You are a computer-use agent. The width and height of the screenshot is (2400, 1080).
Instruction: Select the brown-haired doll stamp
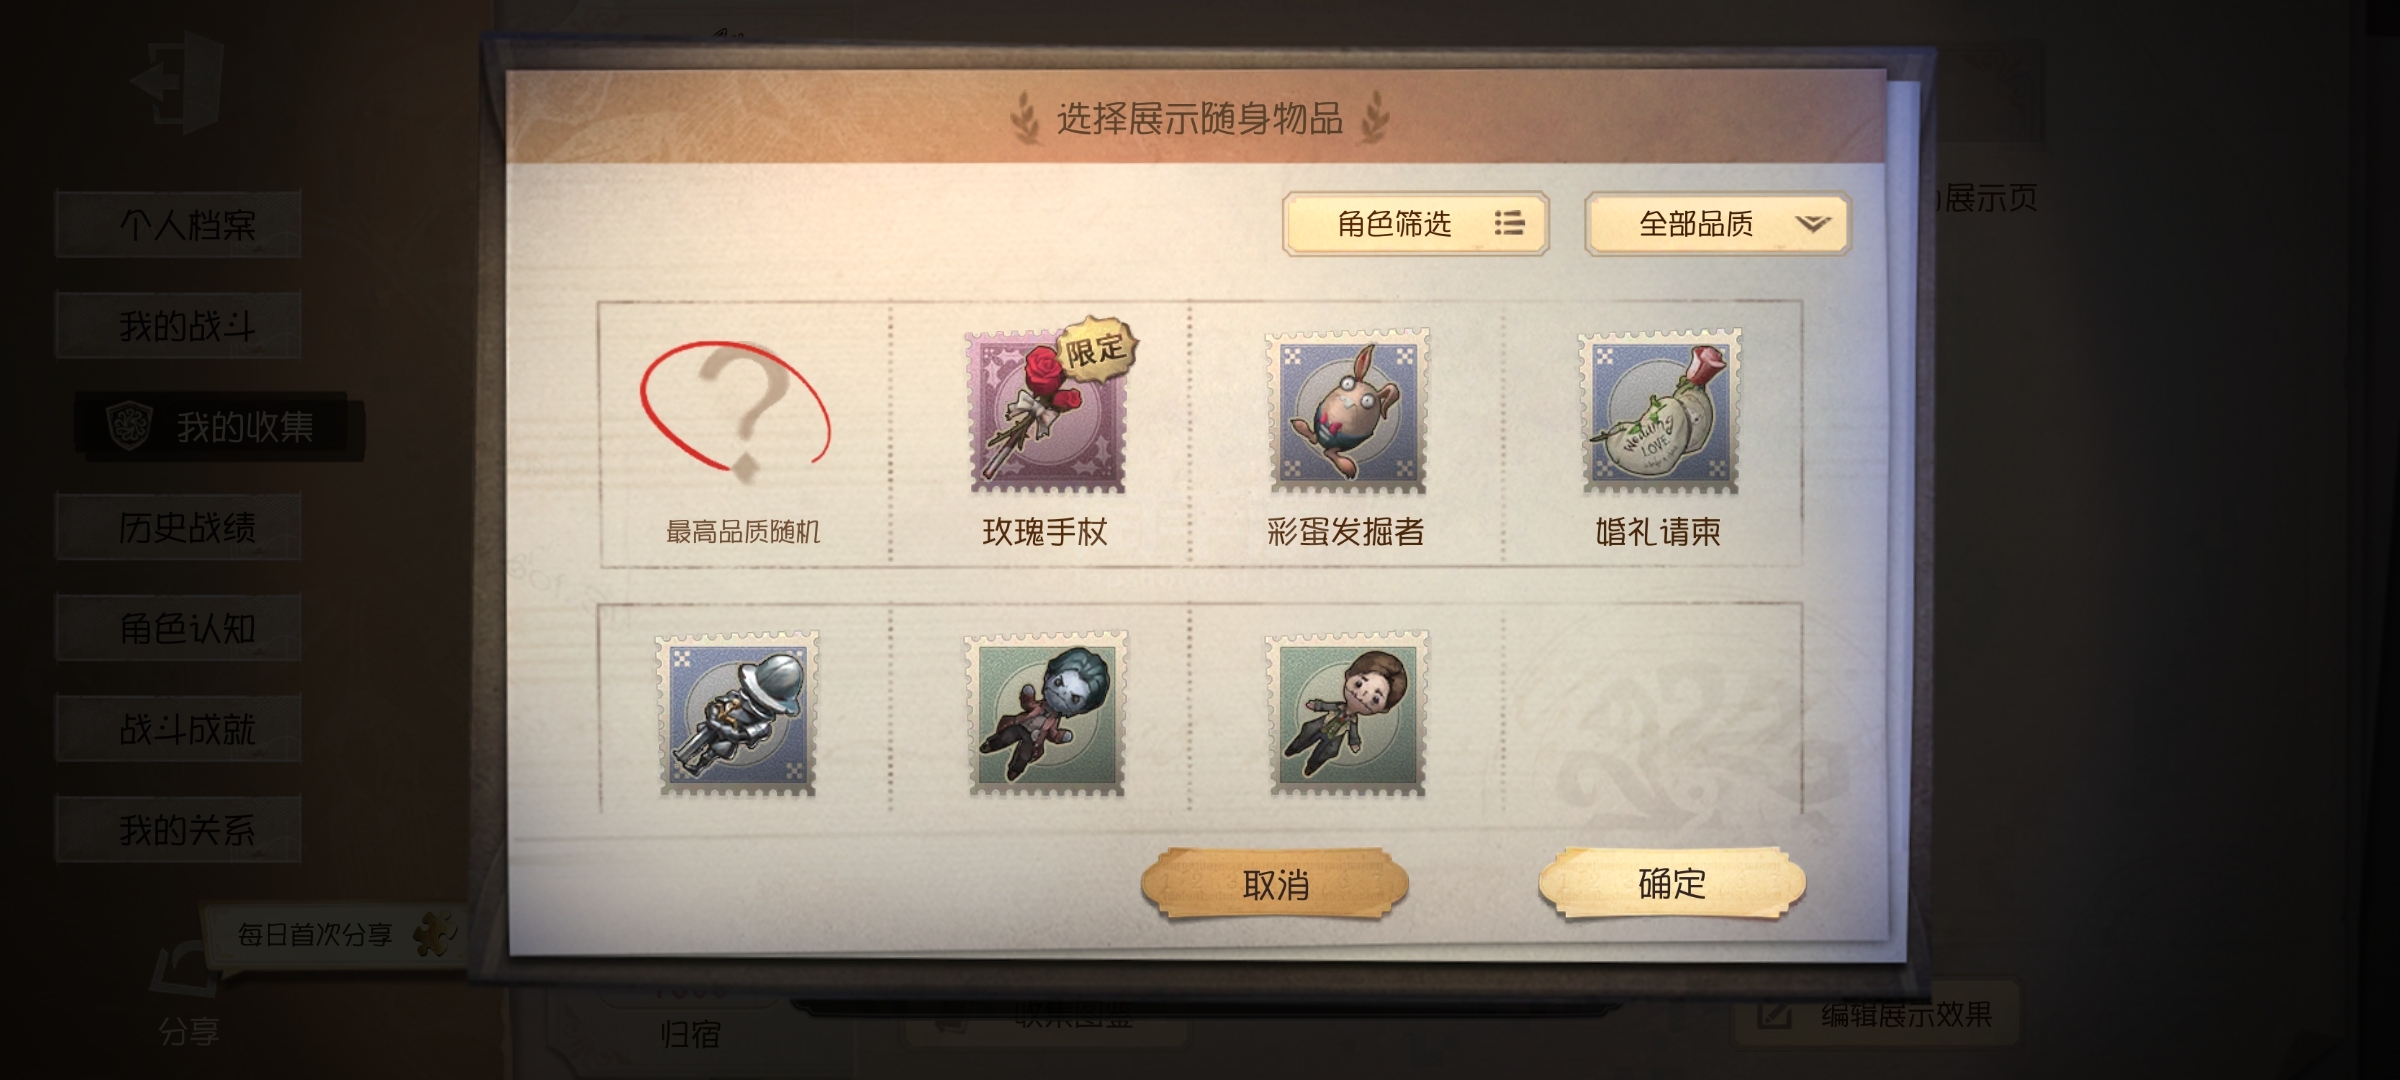1346,714
